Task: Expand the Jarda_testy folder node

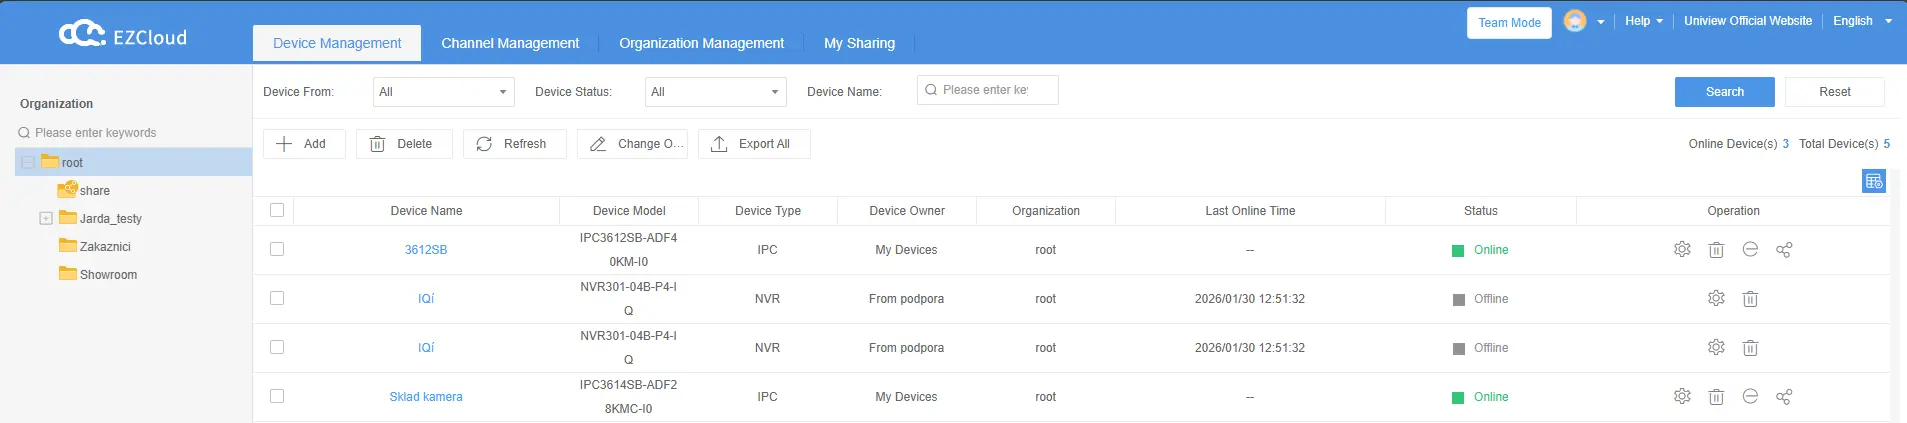Action: click(x=45, y=218)
